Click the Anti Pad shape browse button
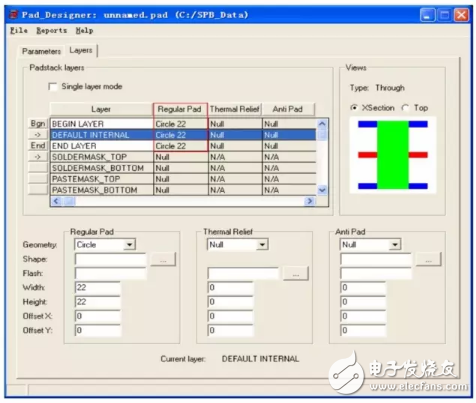Viewport: 476px width, 403px height. [x=429, y=259]
